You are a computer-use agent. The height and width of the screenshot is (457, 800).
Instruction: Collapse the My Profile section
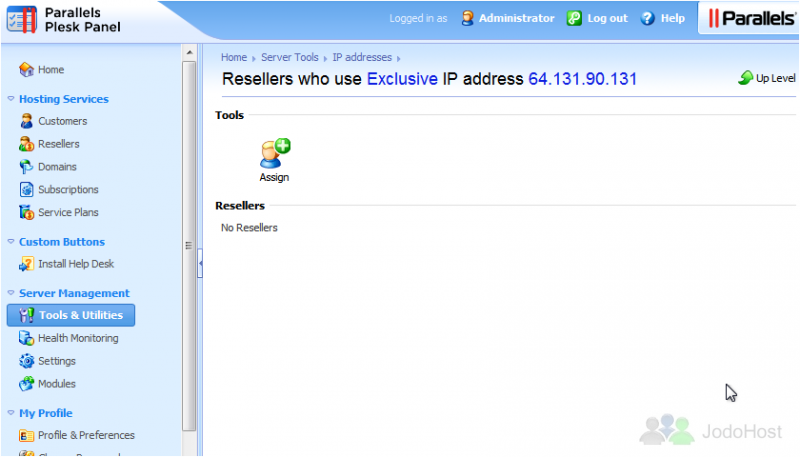pyautogui.click(x=11, y=413)
